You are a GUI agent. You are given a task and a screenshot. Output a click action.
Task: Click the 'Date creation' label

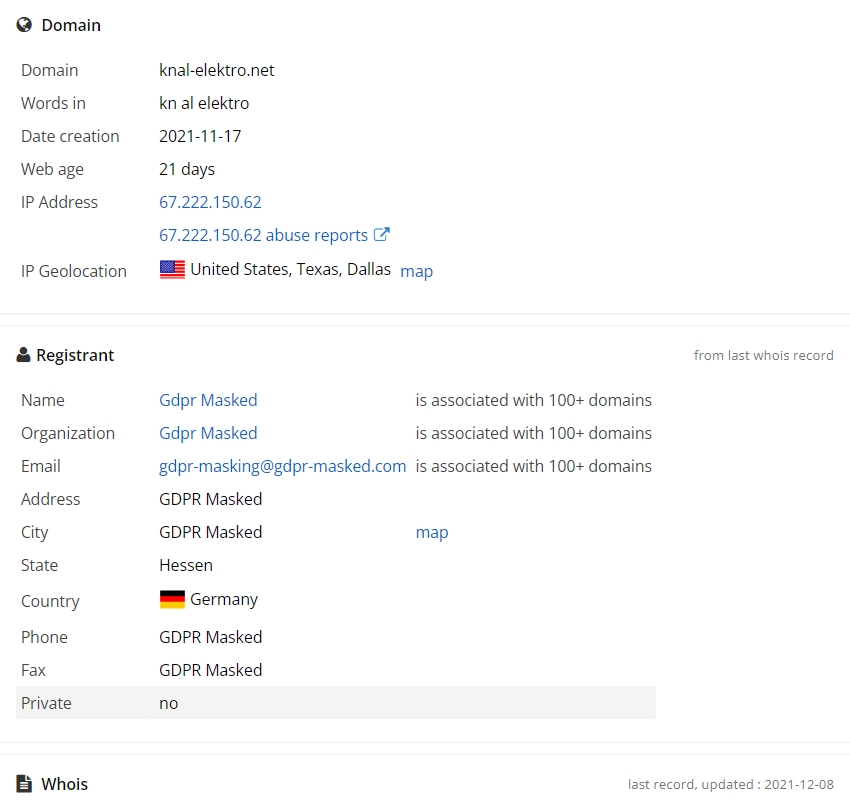point(70,136)
